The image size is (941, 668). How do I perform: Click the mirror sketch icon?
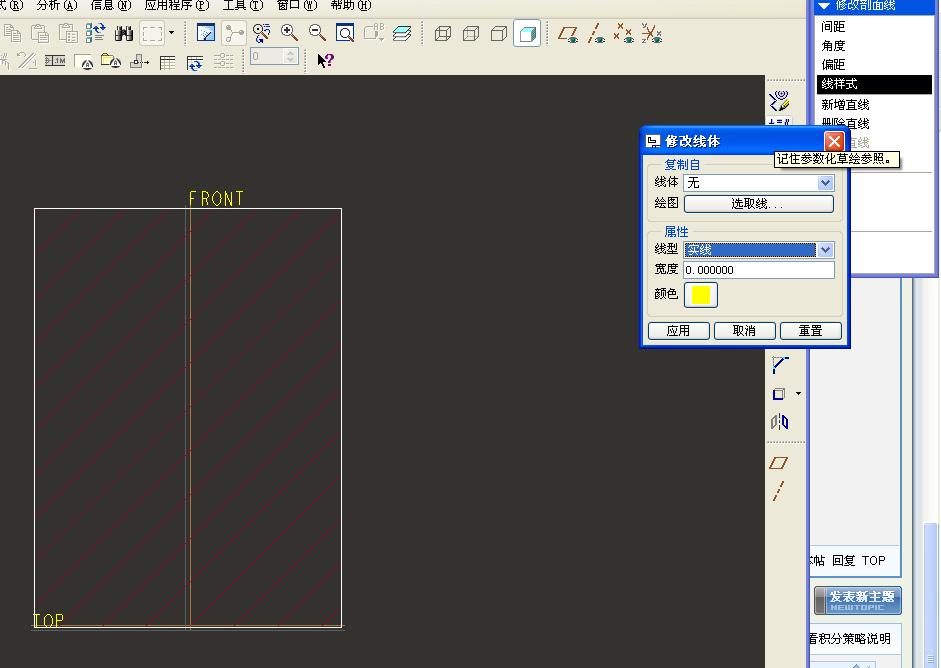[780, 422]
